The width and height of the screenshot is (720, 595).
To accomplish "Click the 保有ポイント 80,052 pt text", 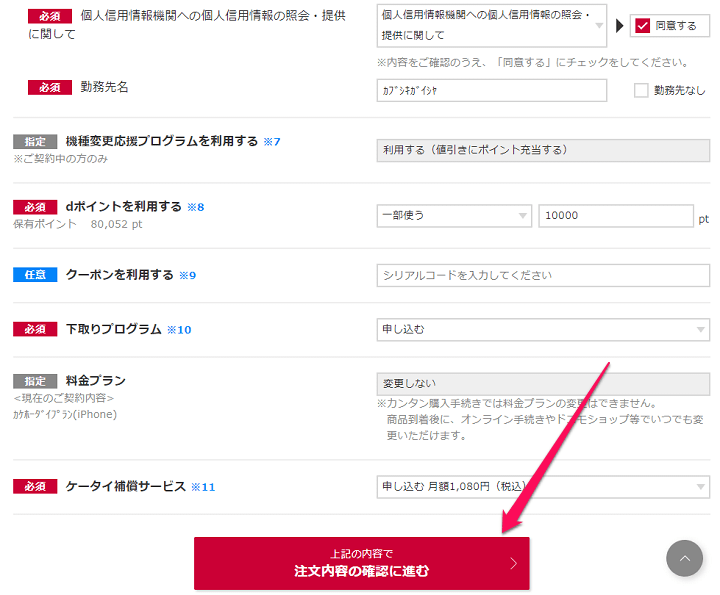I will [x=78, y=224].
